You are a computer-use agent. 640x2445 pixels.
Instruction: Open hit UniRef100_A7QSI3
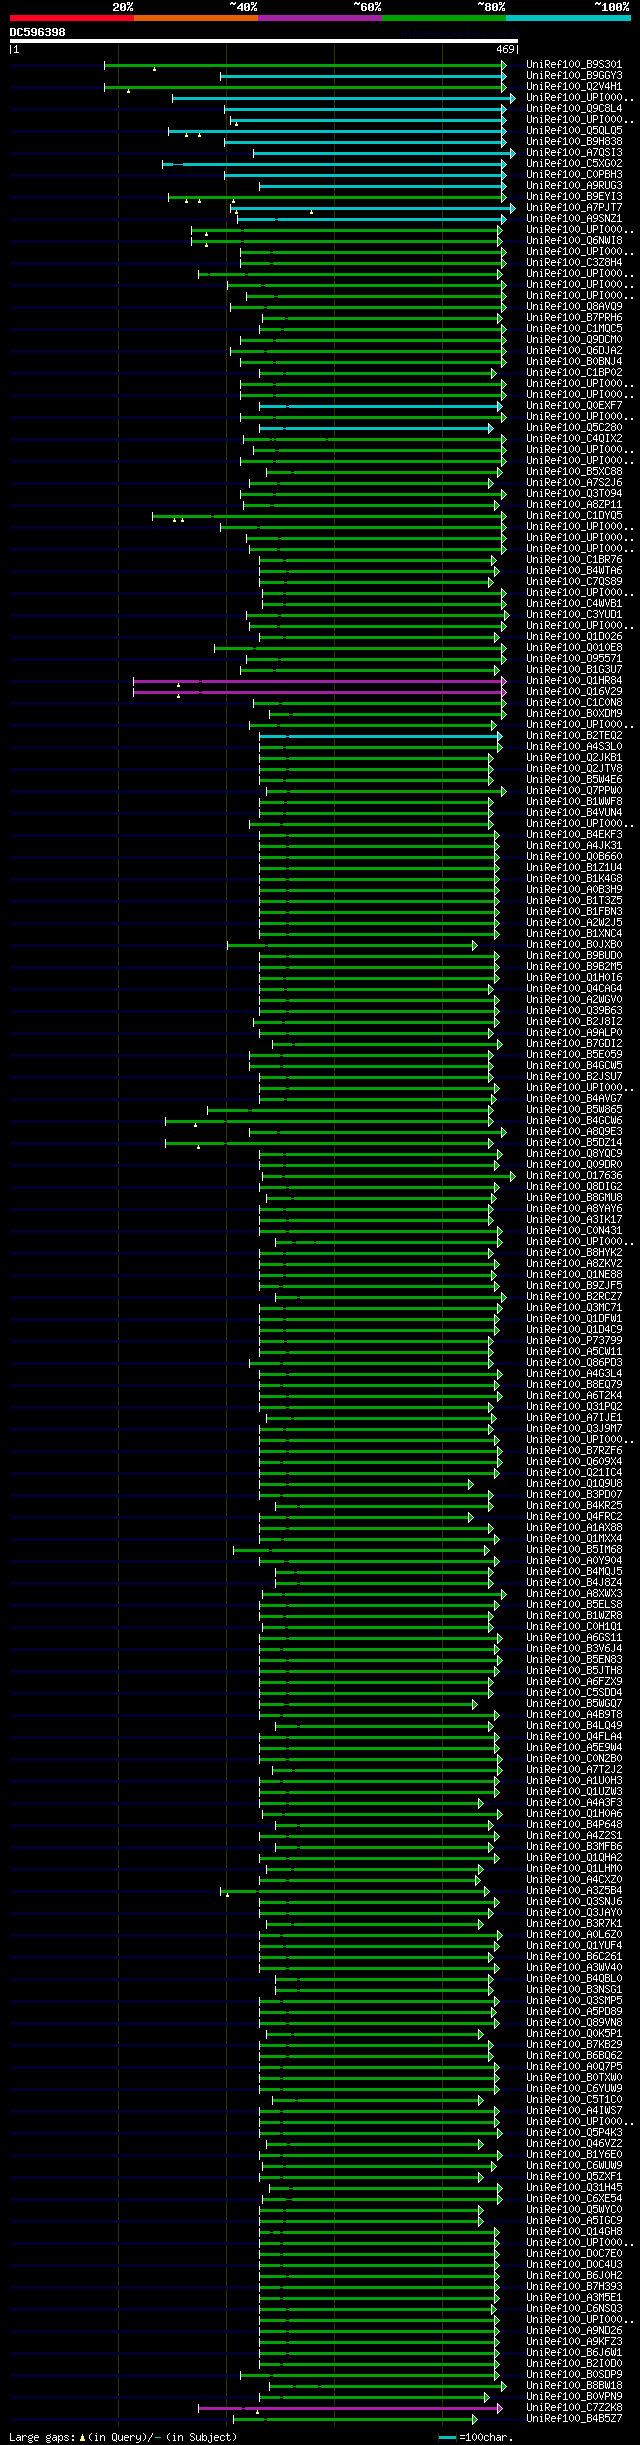coord(574,153)
